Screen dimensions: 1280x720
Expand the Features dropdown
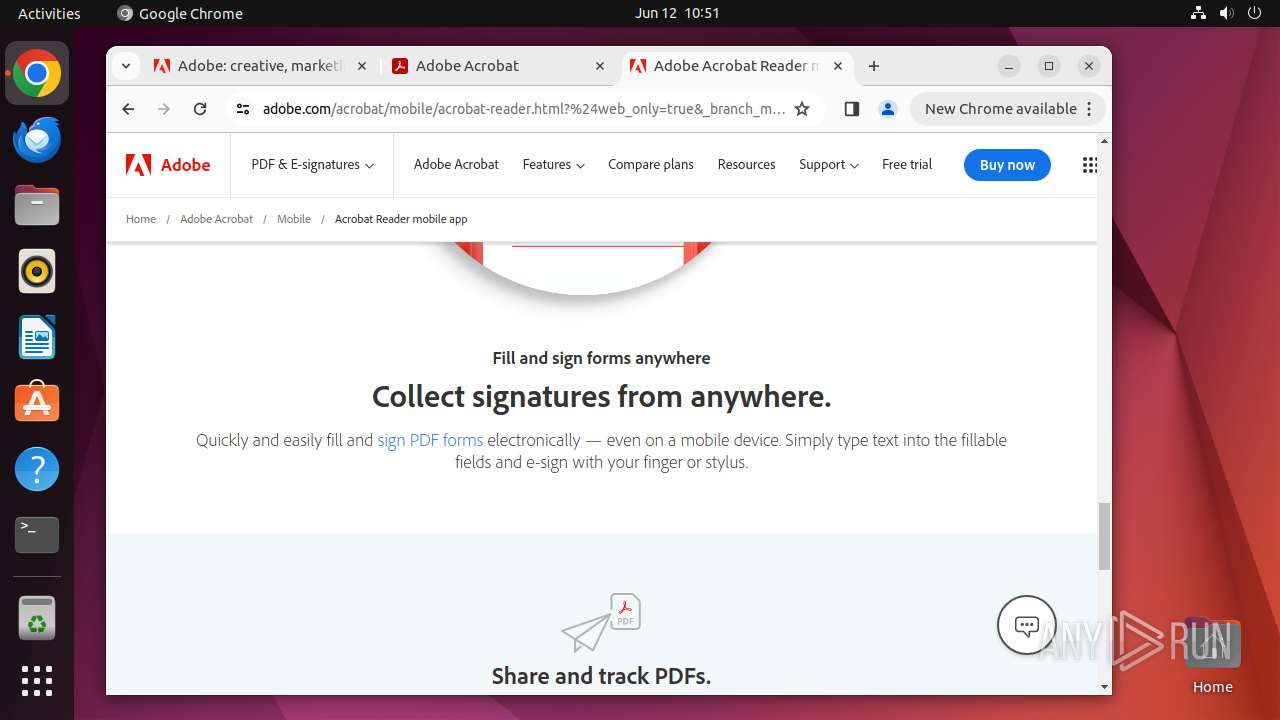pos(553,165)
